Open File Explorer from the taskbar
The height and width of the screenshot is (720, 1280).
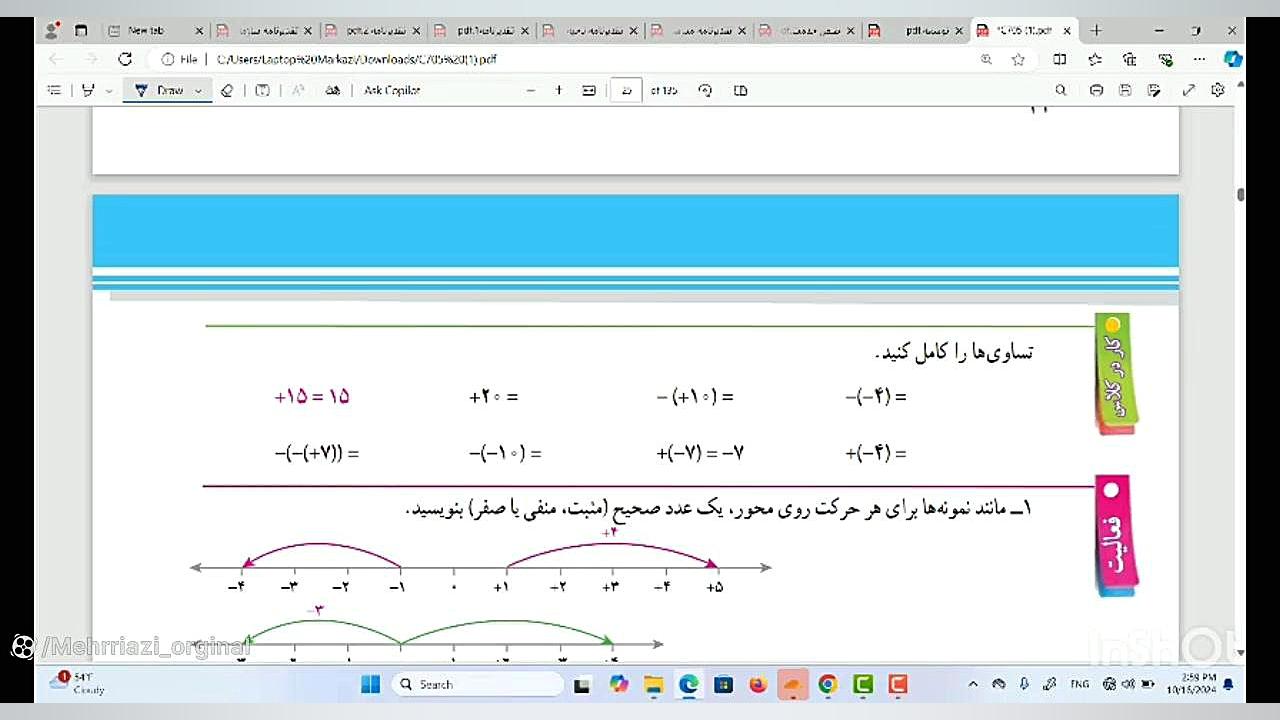(x=654, y=684)
